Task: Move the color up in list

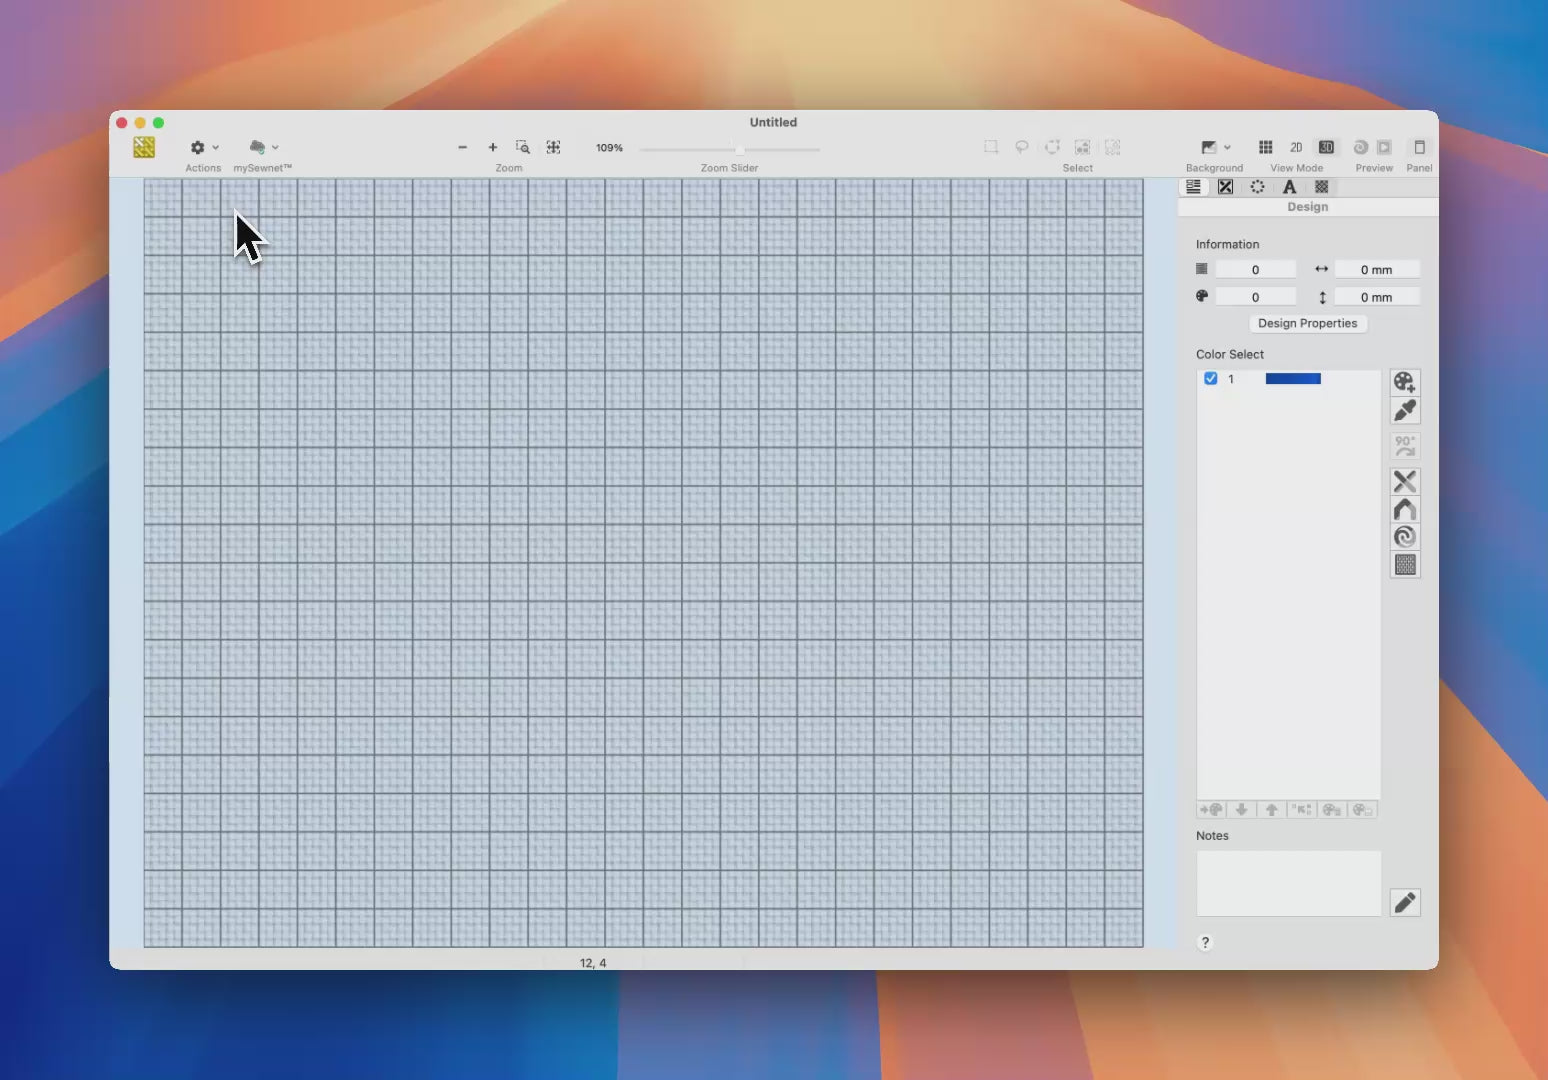Action: (1271, 810)
